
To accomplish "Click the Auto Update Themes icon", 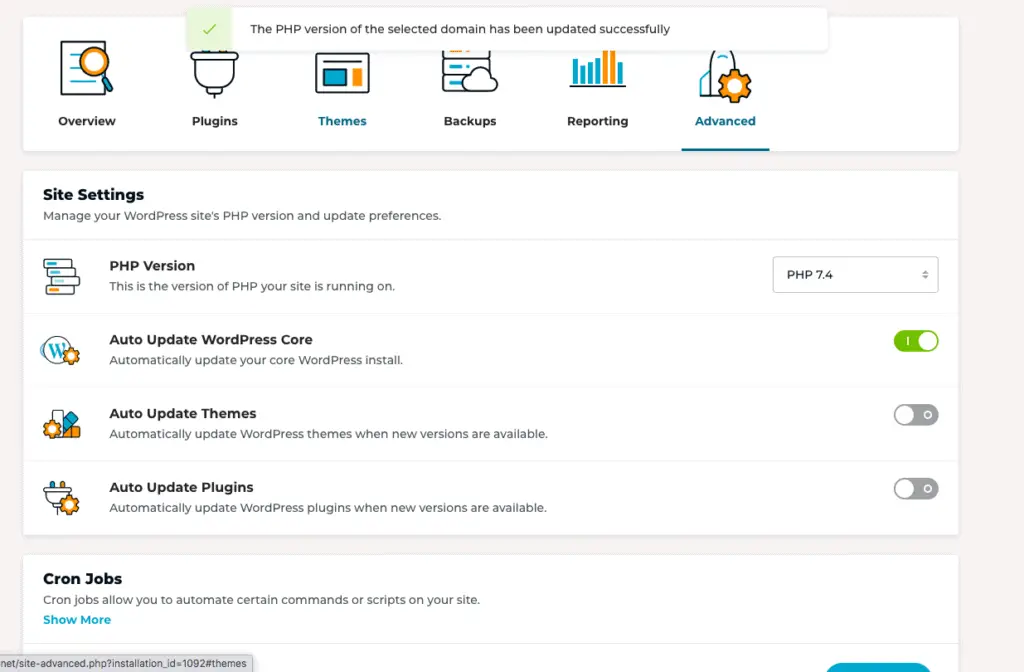I will [61, 424].
